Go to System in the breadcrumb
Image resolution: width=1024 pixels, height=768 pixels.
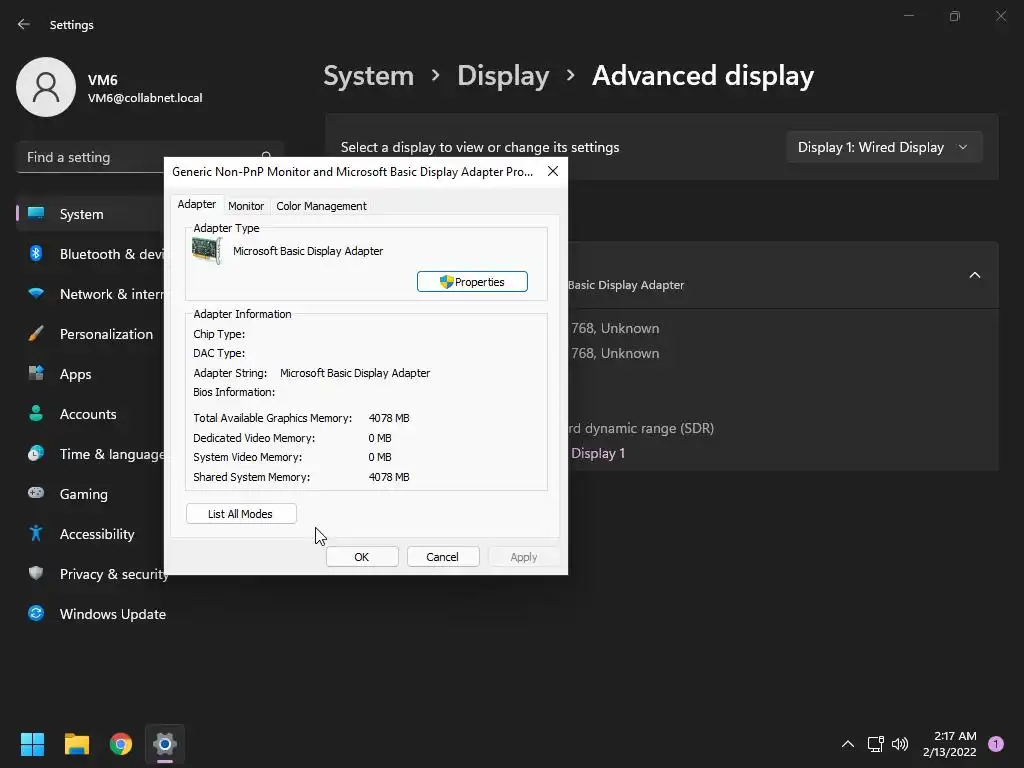[369, 76]
